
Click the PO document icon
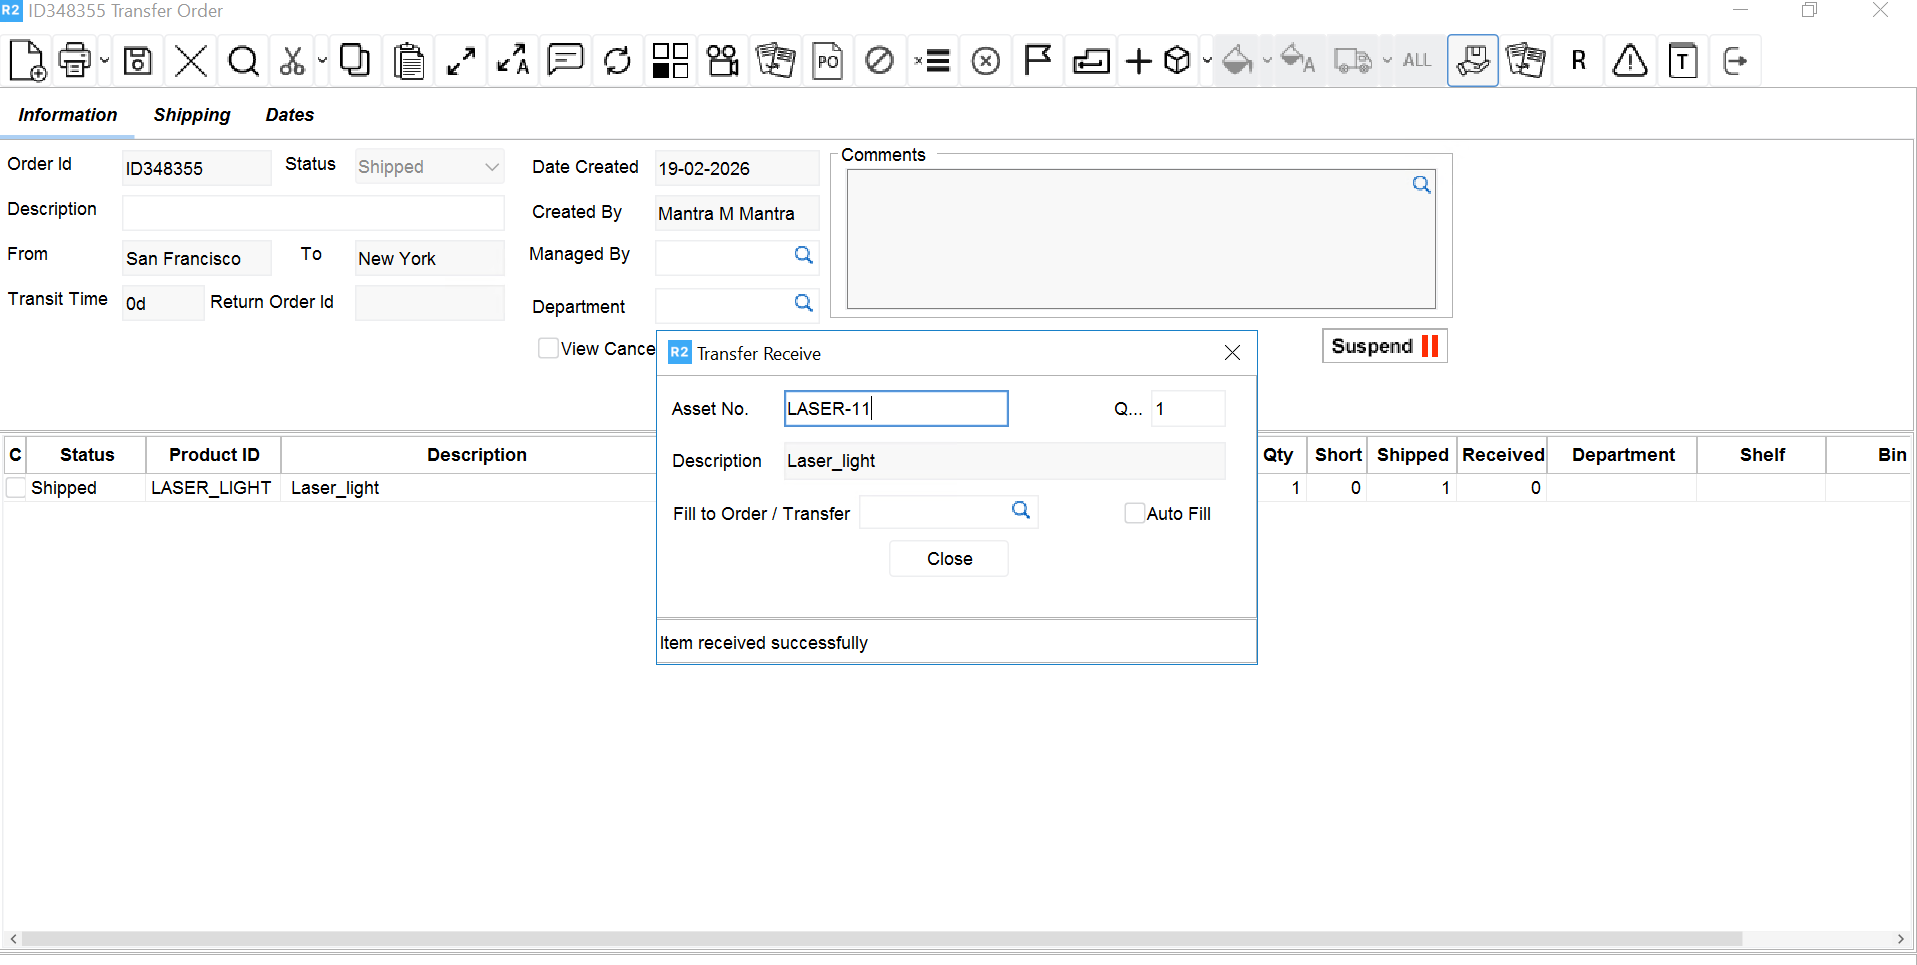point(827,61)
